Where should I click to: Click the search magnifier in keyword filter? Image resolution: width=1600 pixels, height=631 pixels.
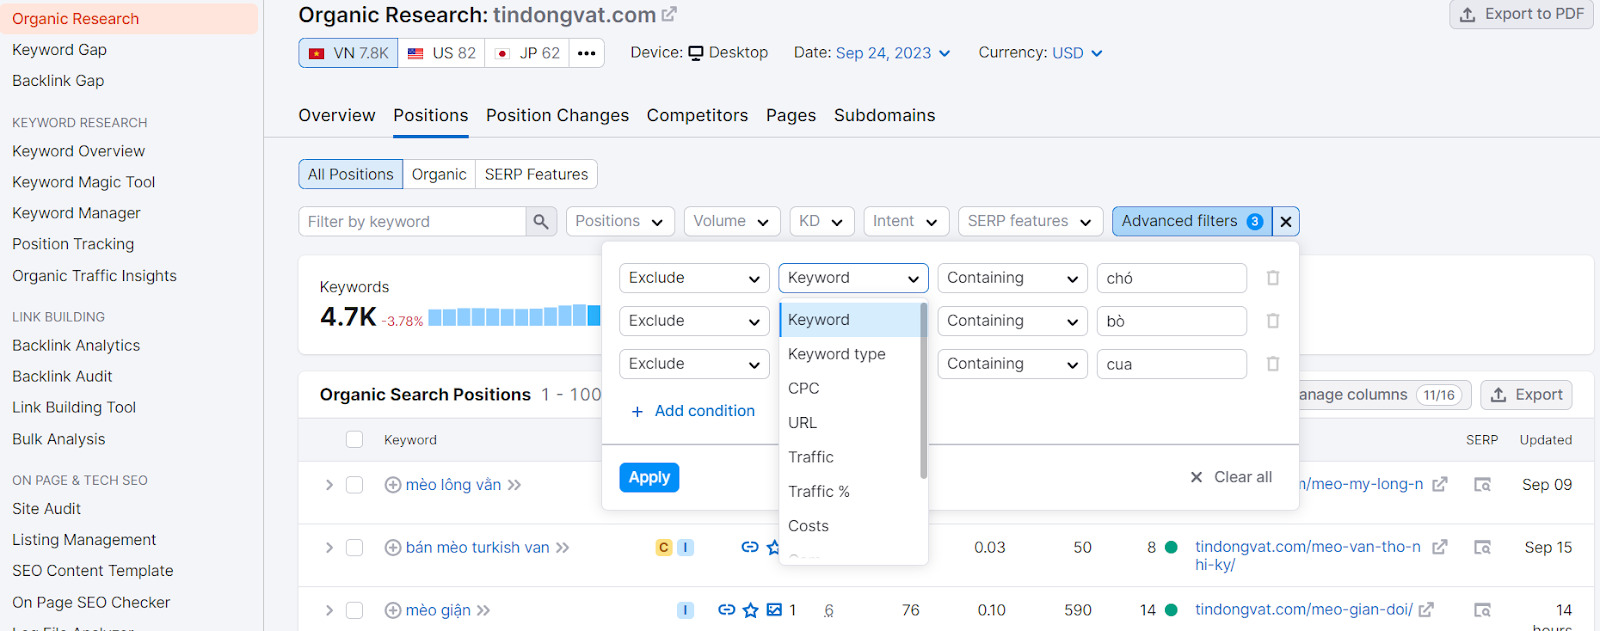click(540, 221)
